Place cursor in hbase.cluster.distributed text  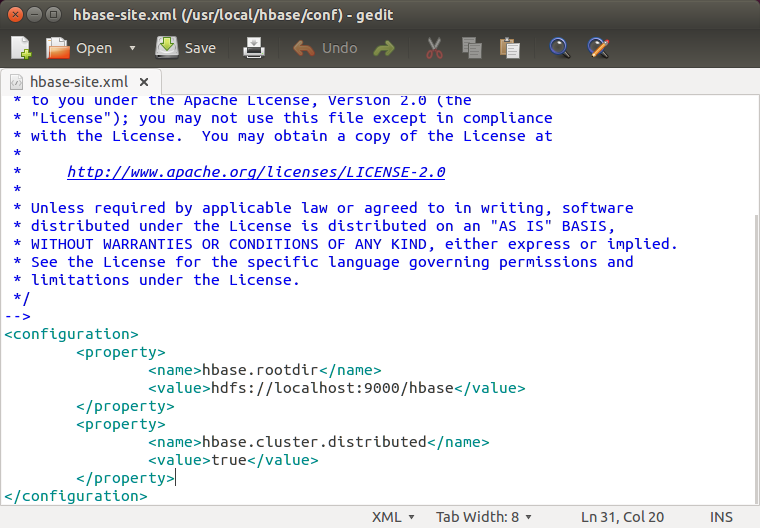pos(314,442)
